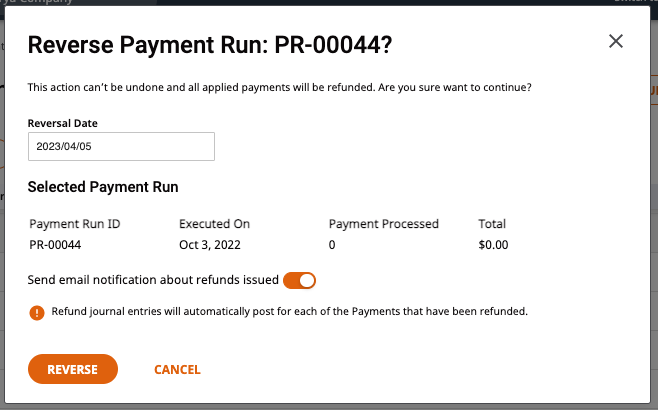
Task: Click the Refund journal entries notice text
Action: click(x=290, y=311)
